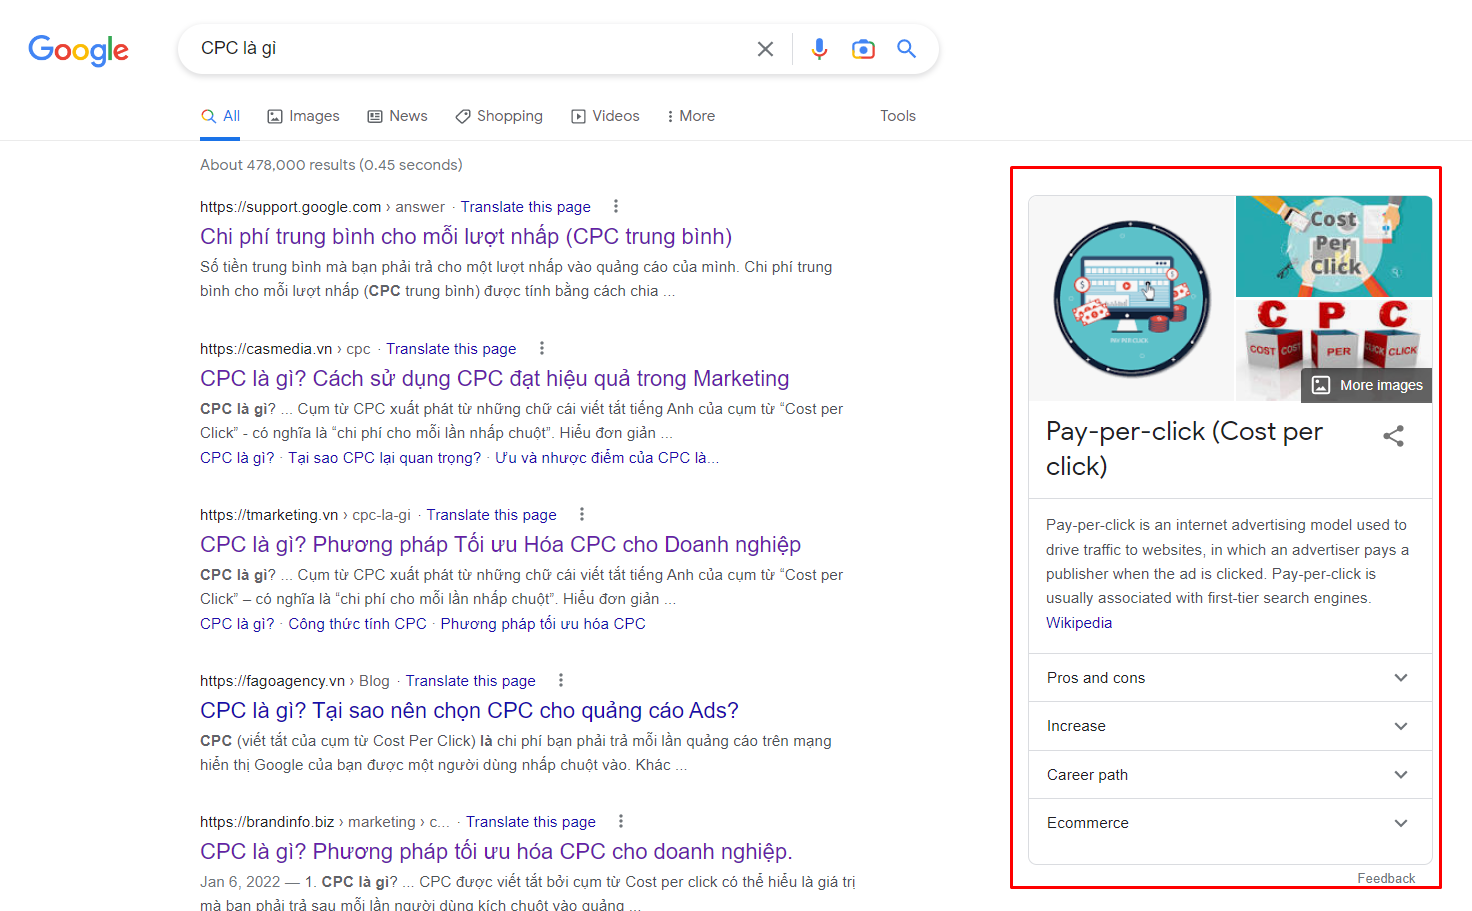
Task: Click the More images button
Action: (1366, 385)
